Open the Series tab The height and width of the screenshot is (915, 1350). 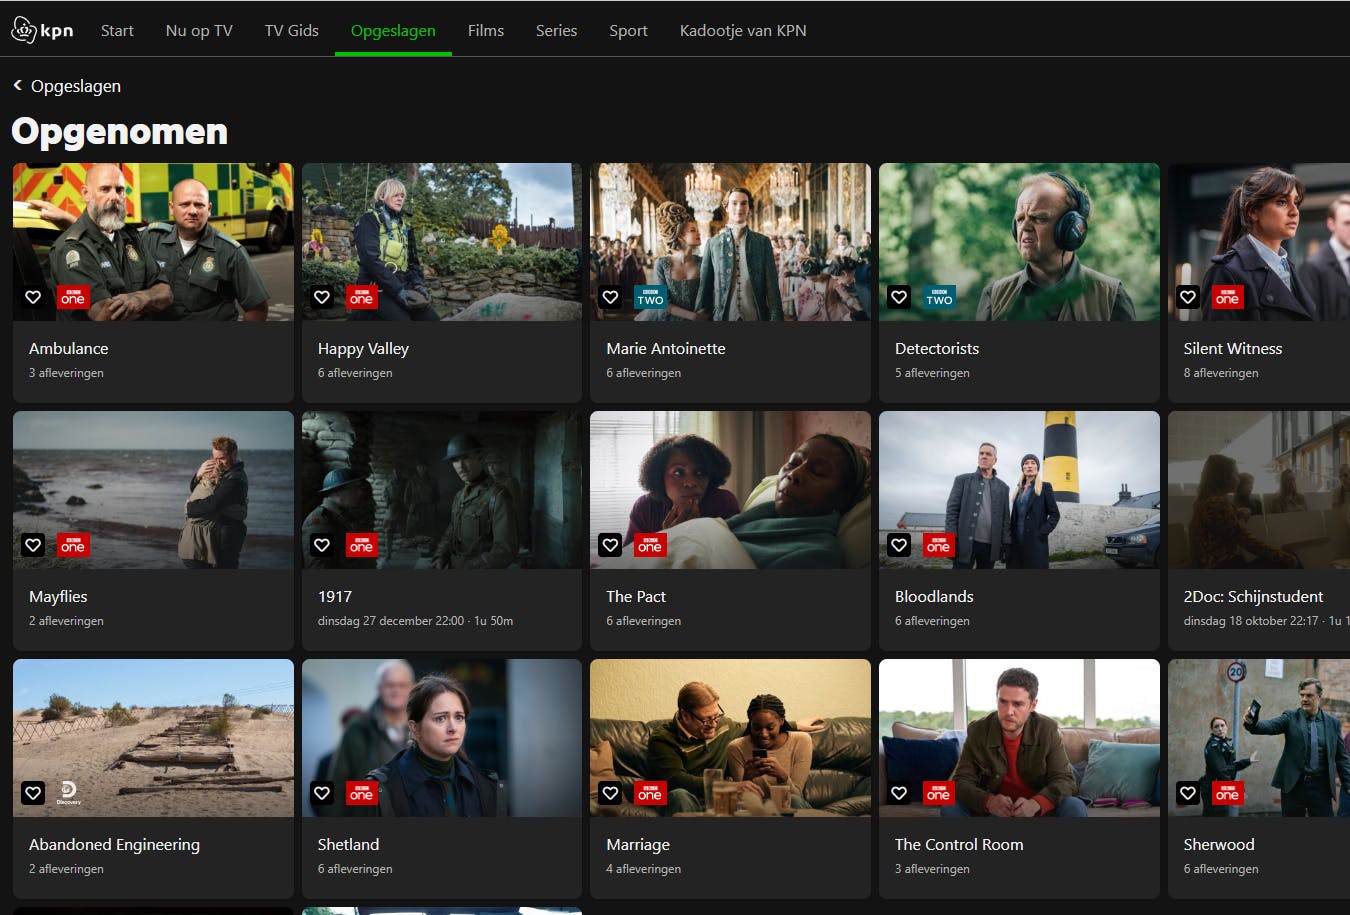coord(556,30)
